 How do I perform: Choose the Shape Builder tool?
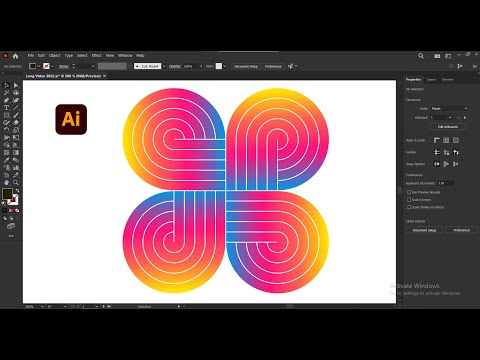(6, 145)
